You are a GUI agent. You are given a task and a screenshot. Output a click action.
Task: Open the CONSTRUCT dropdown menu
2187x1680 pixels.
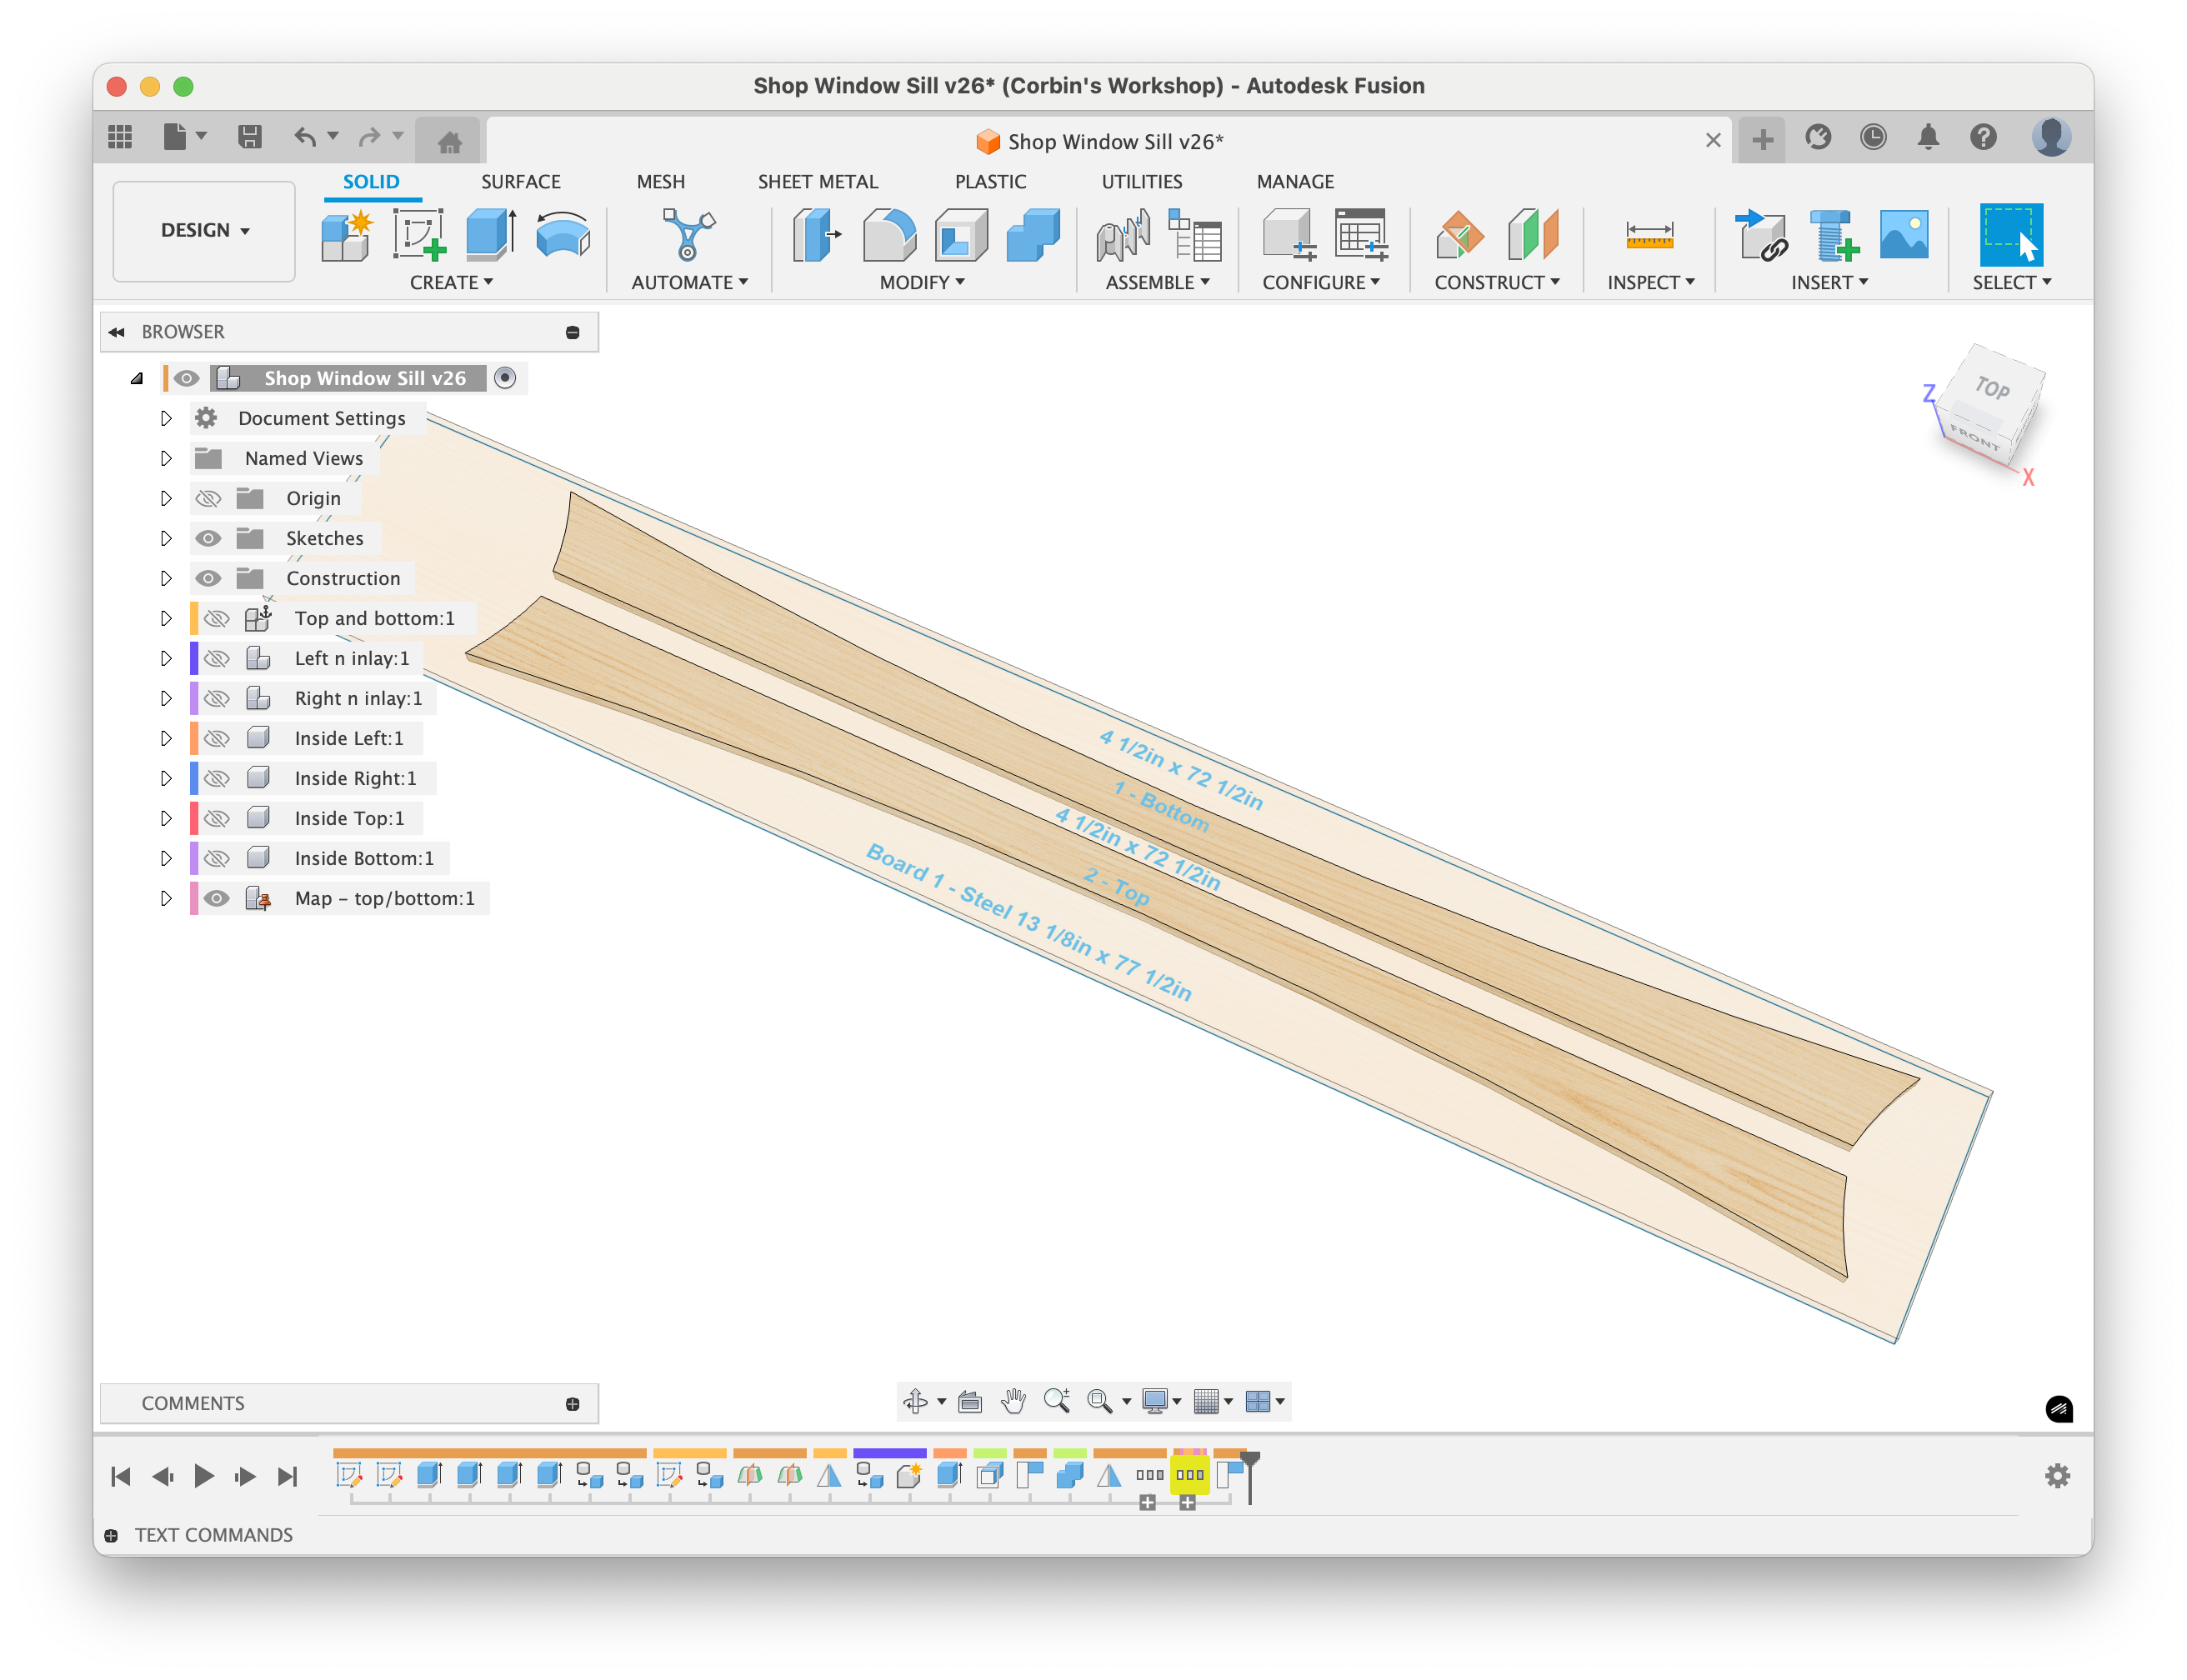(x=1497, y=282)
